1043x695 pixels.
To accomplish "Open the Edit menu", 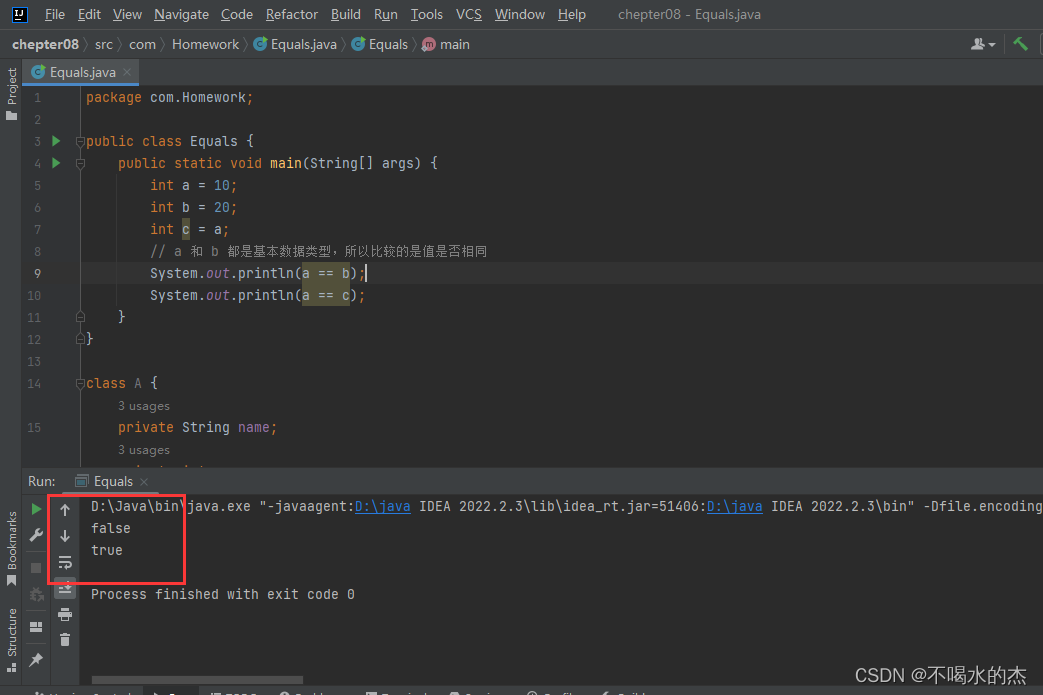I will 89,14.
